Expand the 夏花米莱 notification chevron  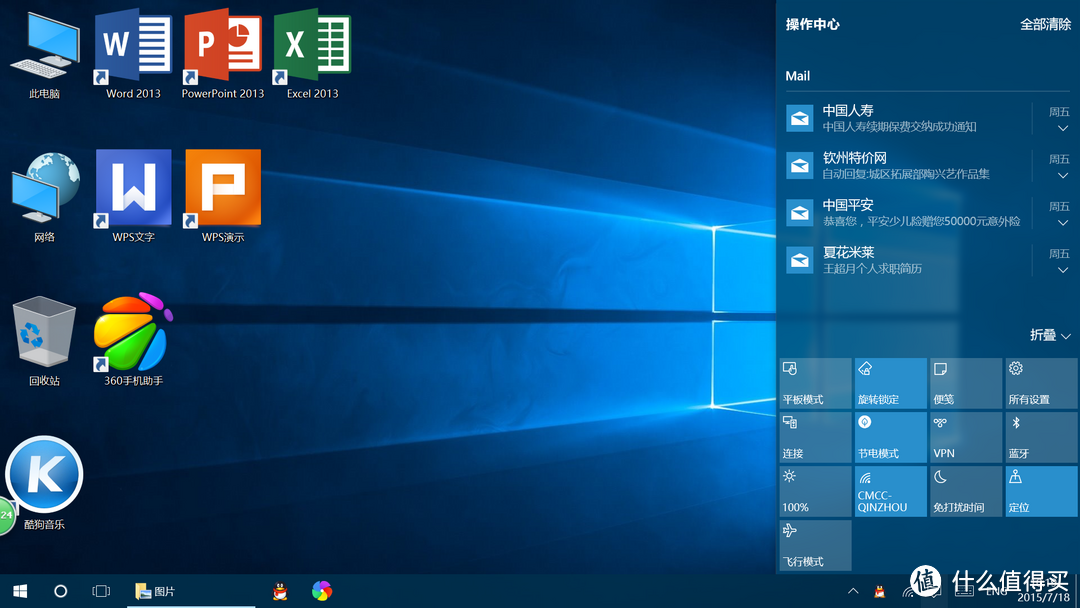point(1062,270)
